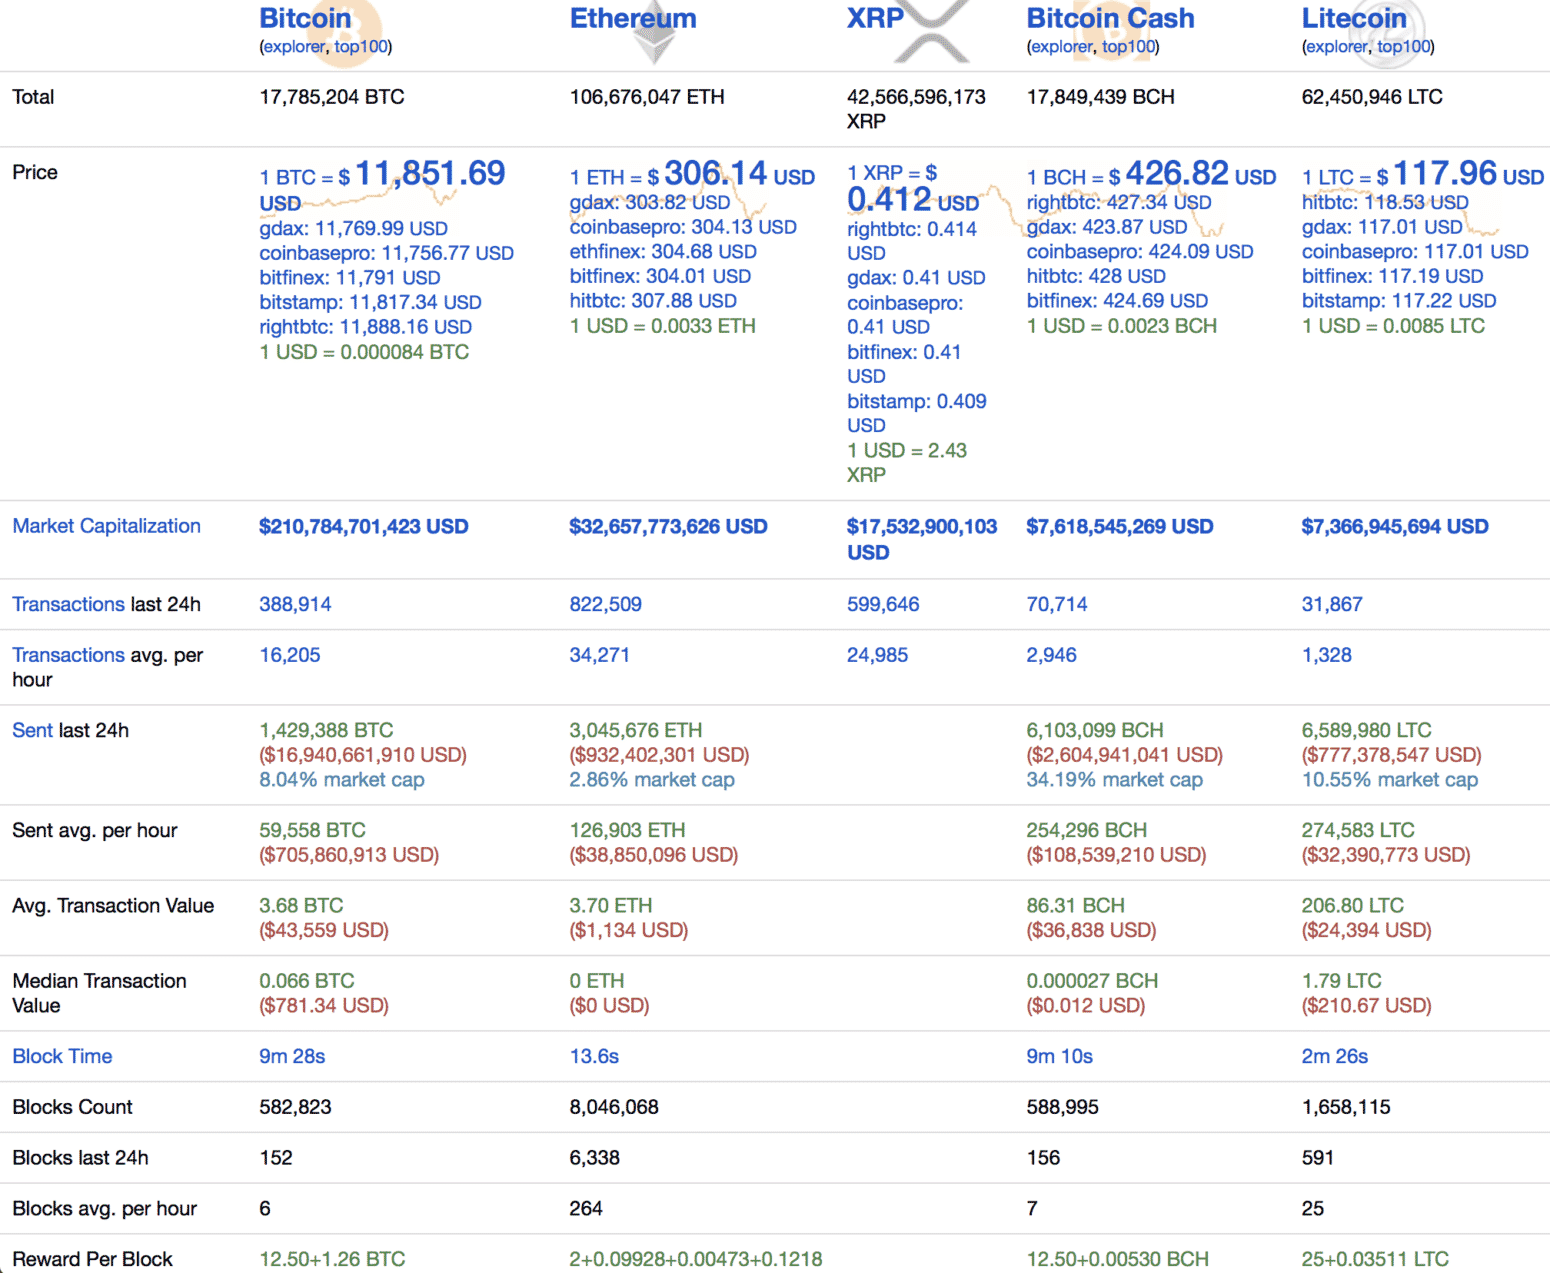Click XRP transactions value 599,646
1550x1273 pixels.
(883, 604)
